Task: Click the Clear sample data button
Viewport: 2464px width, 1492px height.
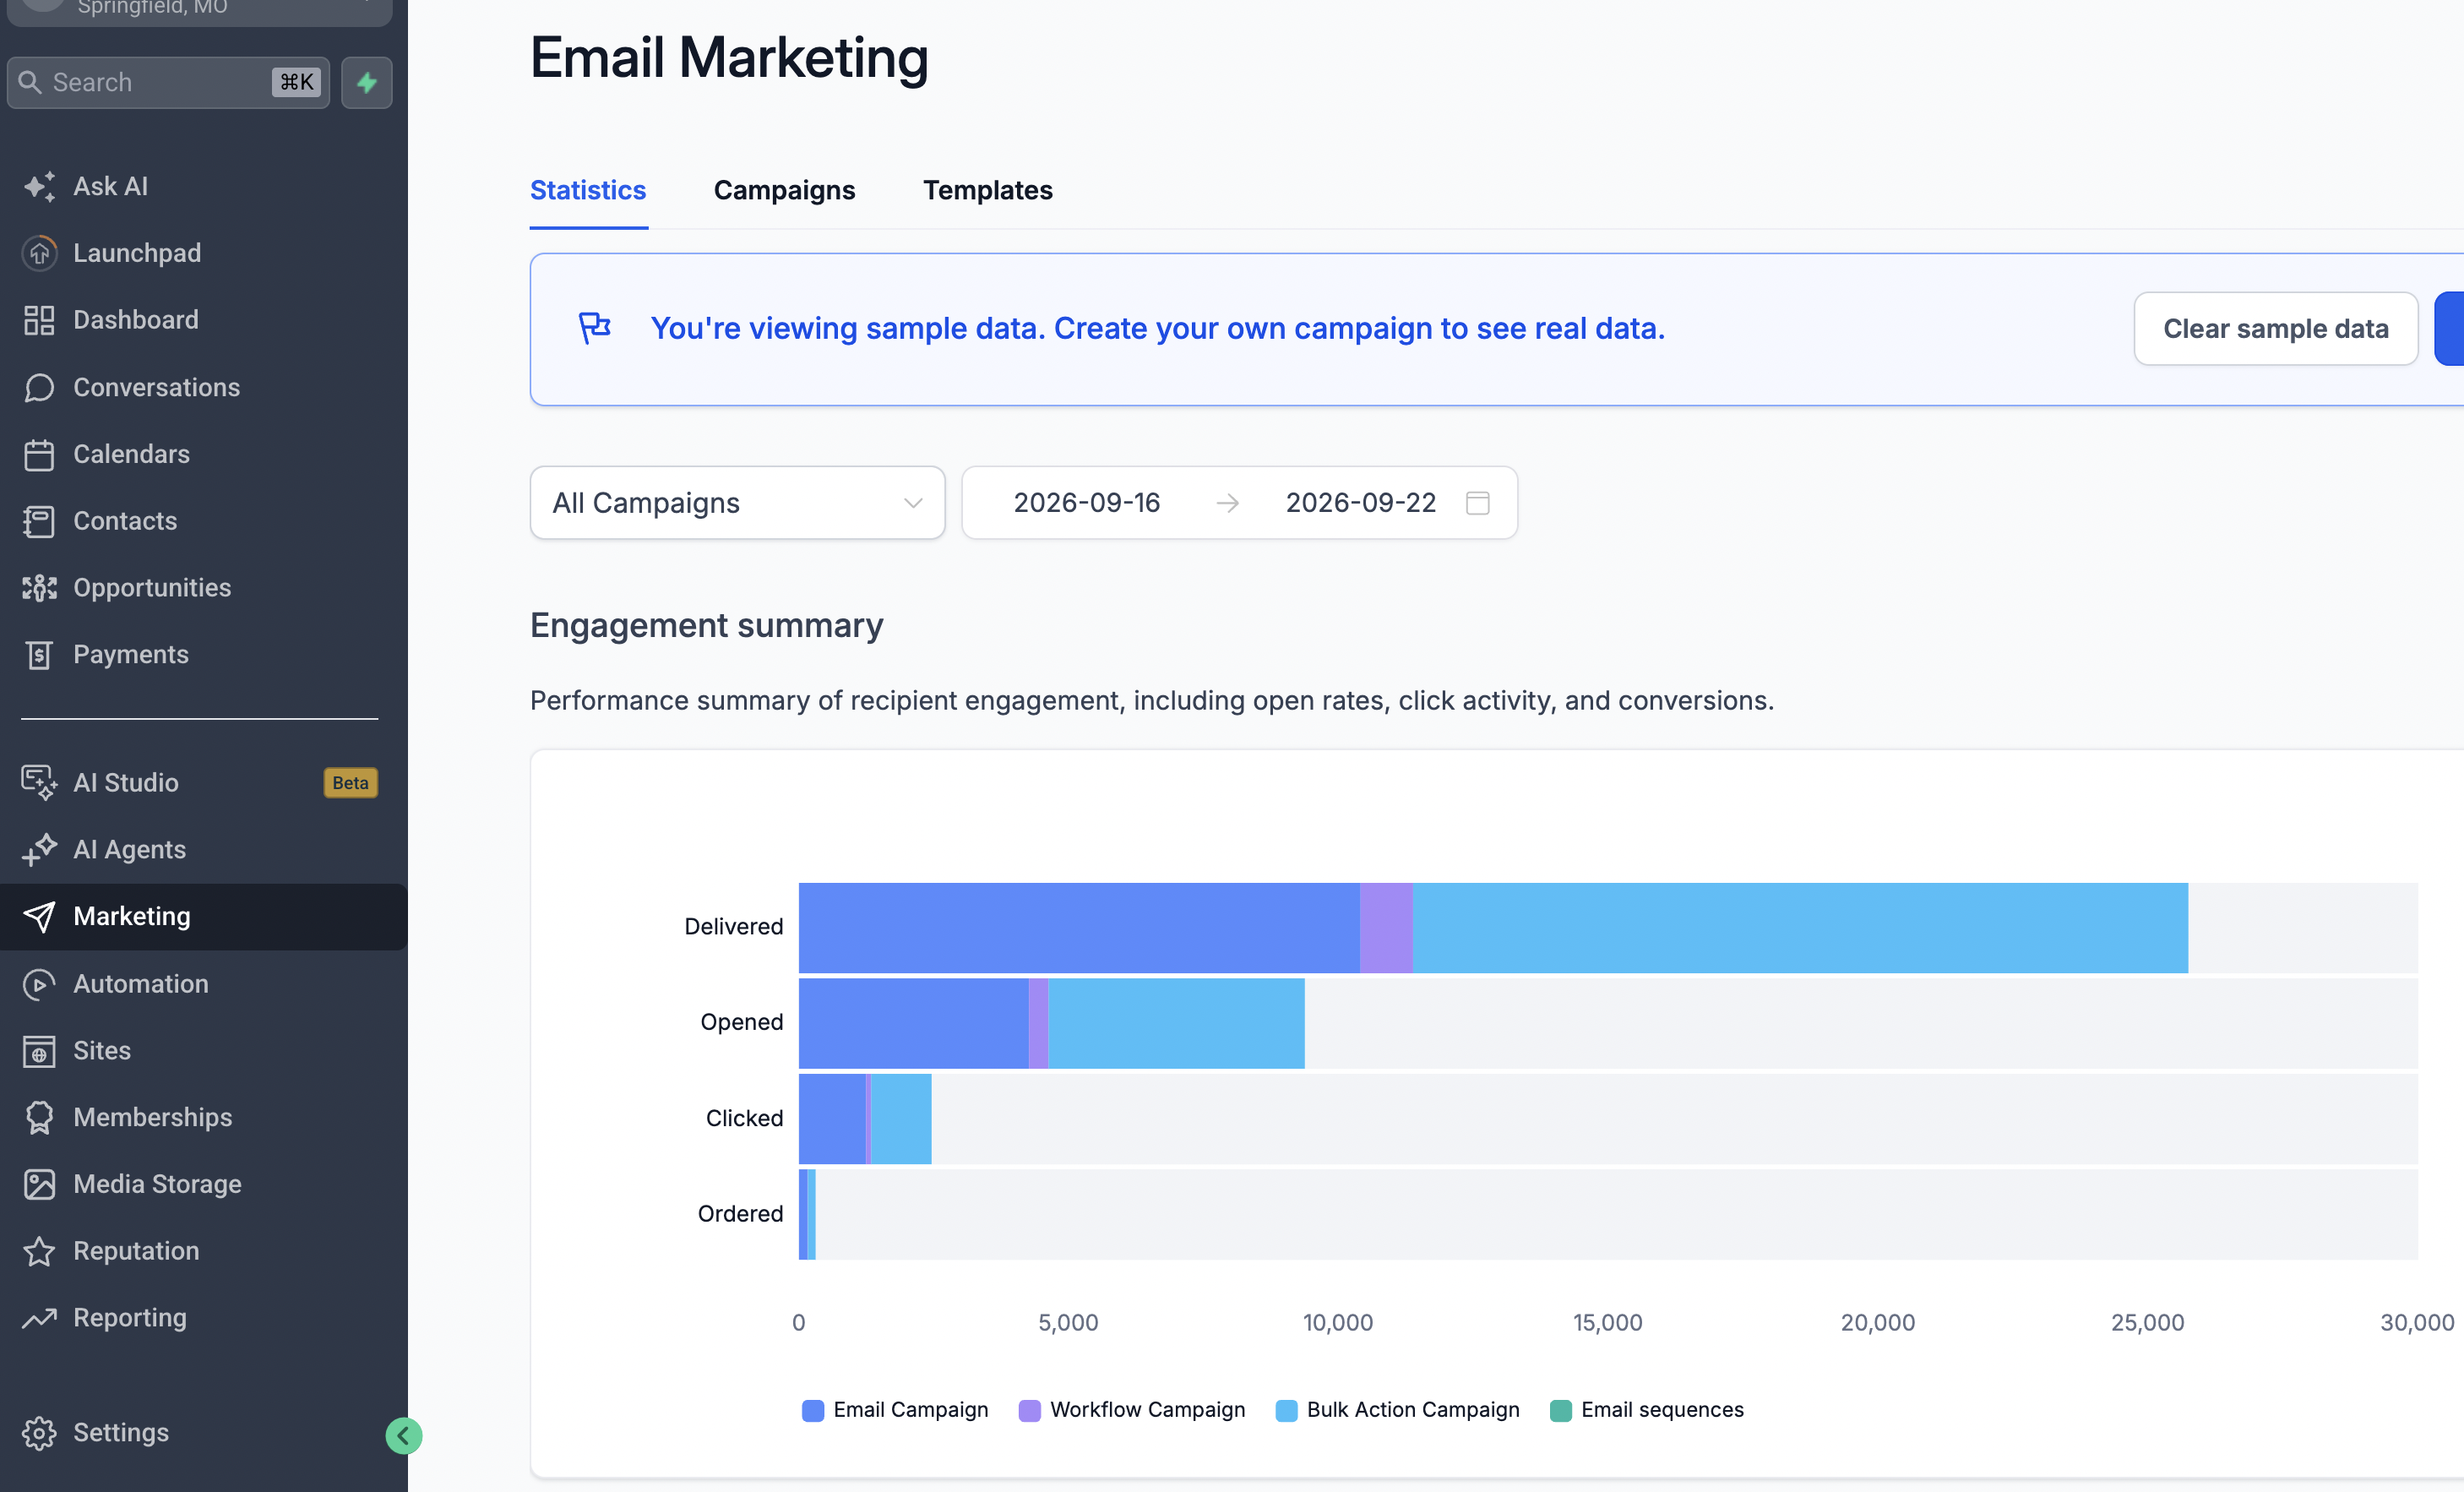Action: [x=2275, y=329]
